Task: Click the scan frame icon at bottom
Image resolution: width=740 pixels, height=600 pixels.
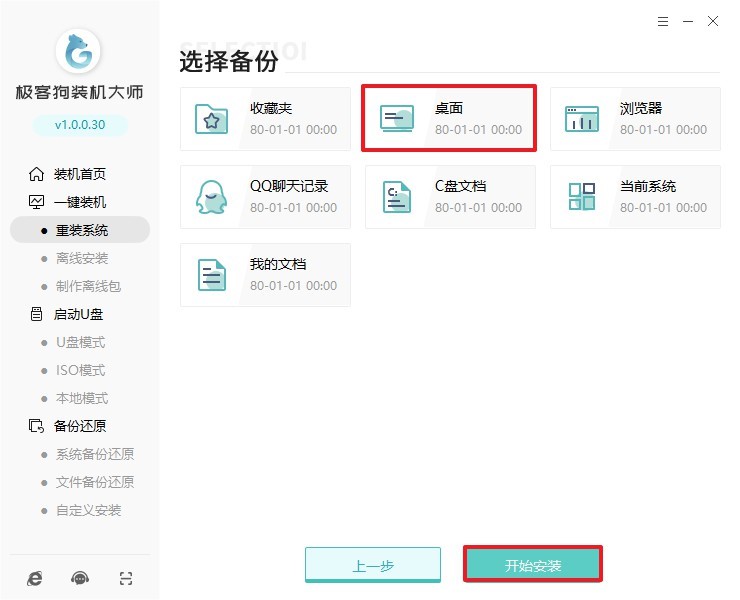Action: click(x=126, y=578)
